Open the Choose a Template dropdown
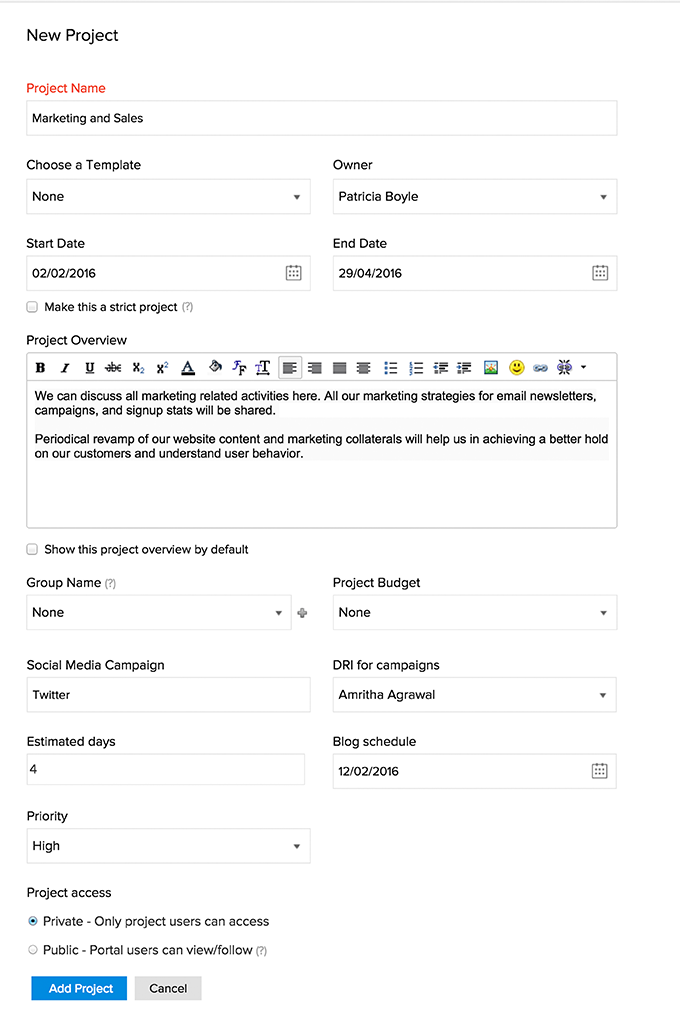The width and height of the screenshot is (680, 1027). tap(168, 197)
